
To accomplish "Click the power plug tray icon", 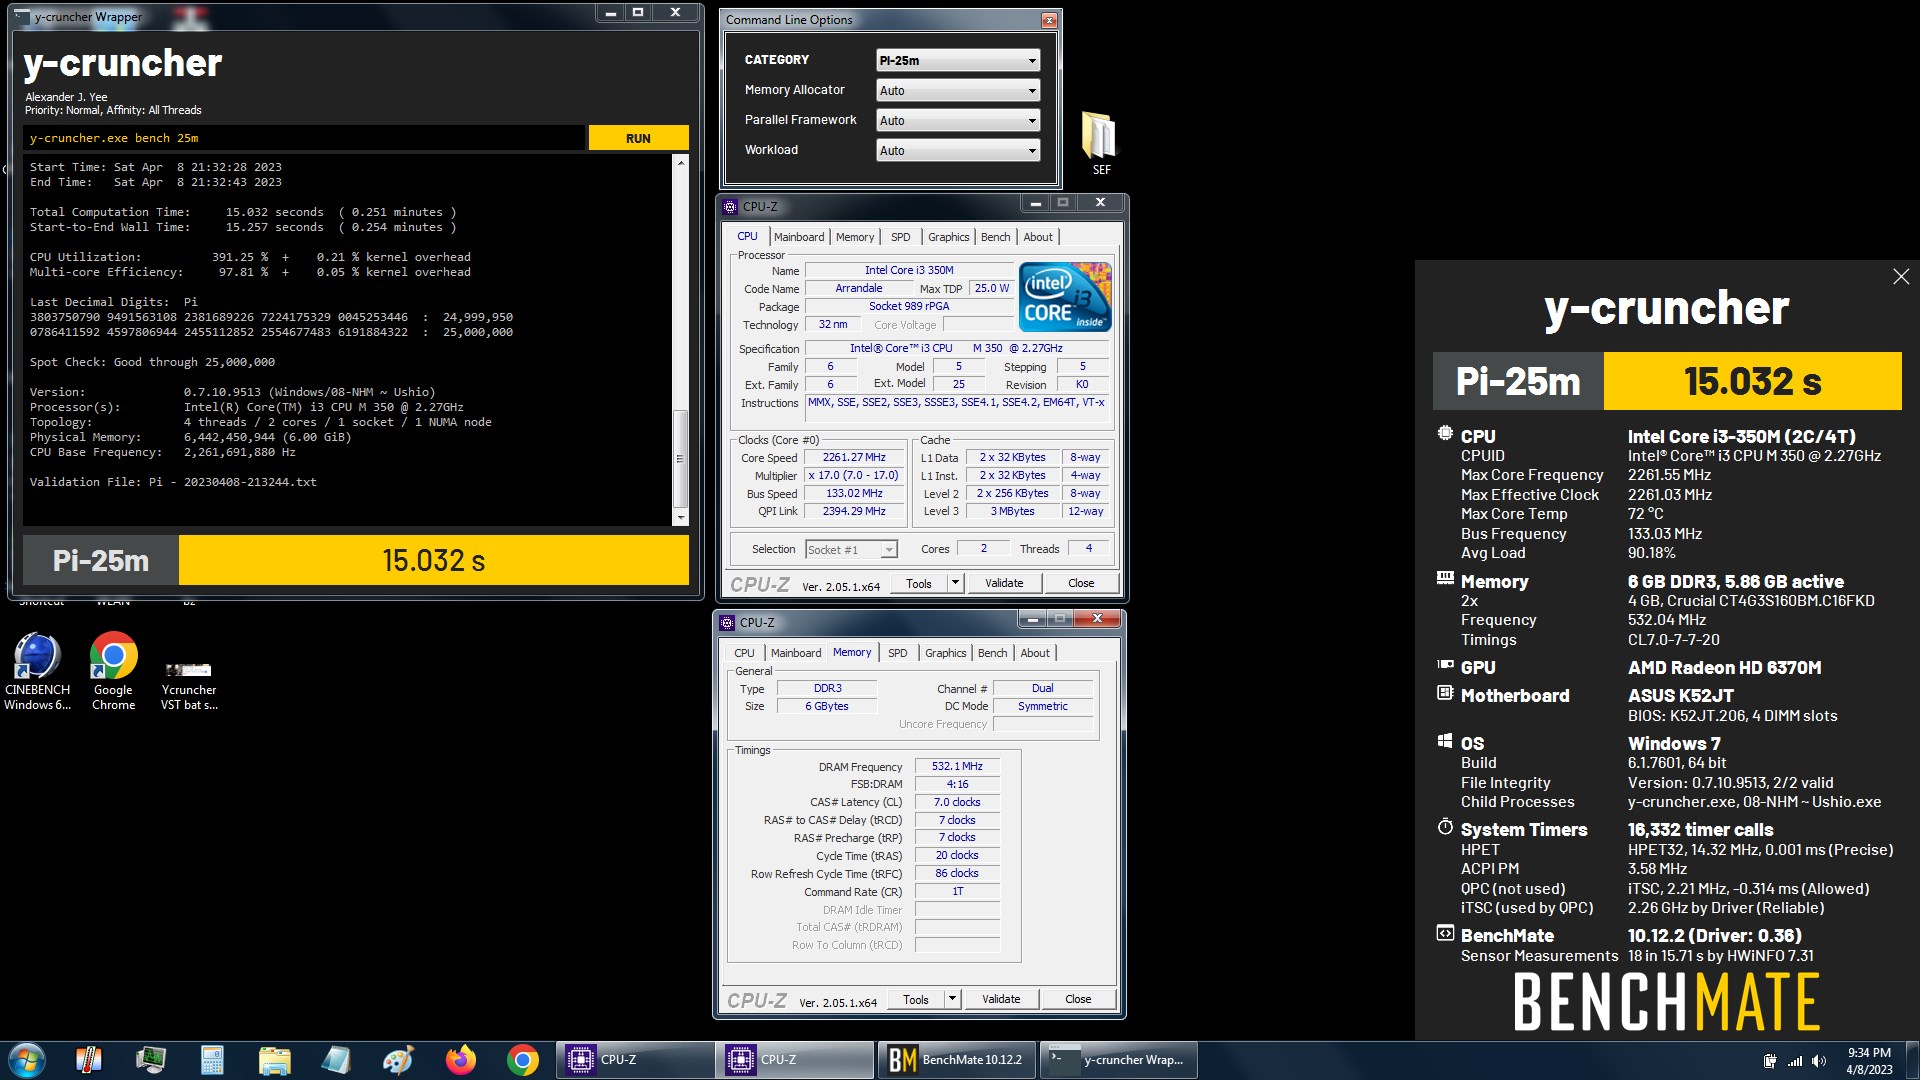I will pyautogui.click(x=1770, y=1061).
